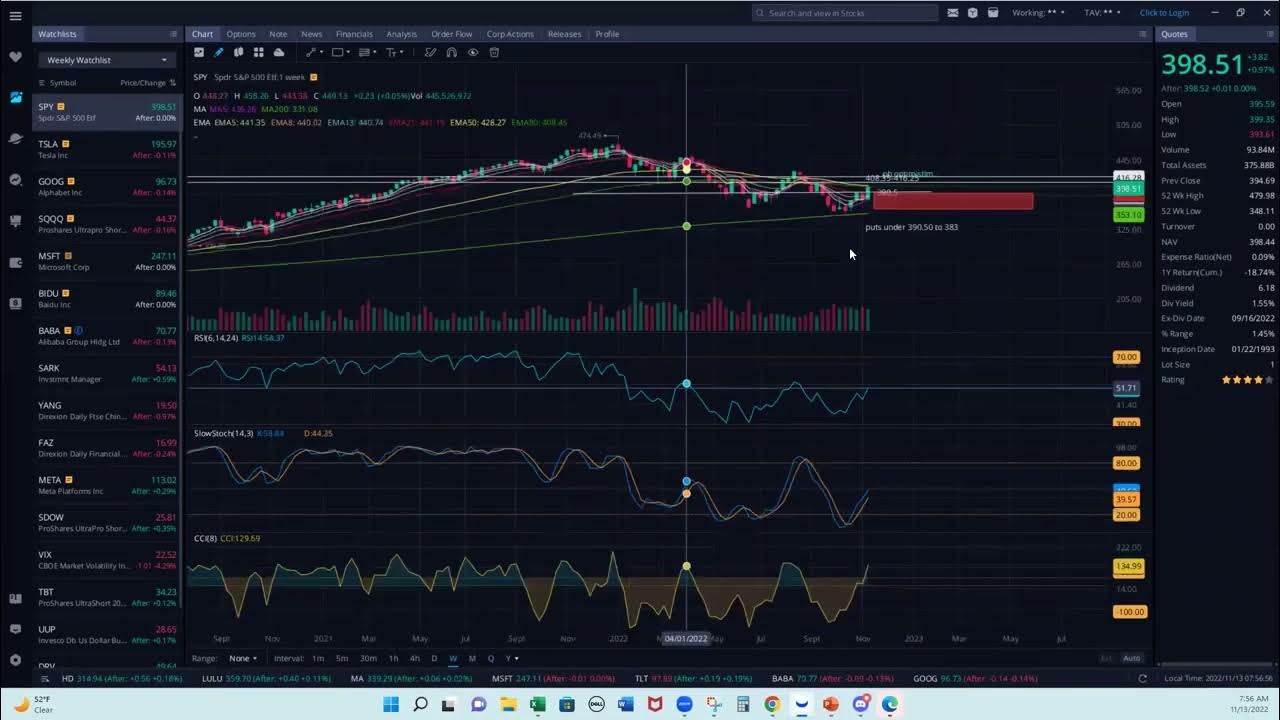Open the four-square grid layout icon
The image size is (1280, 720).
(x=258, y=52)
